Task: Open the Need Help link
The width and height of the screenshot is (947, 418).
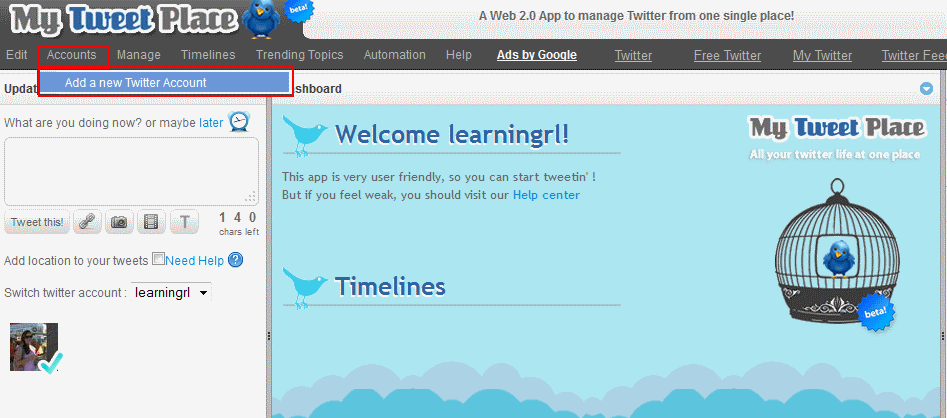Action: 194,261
